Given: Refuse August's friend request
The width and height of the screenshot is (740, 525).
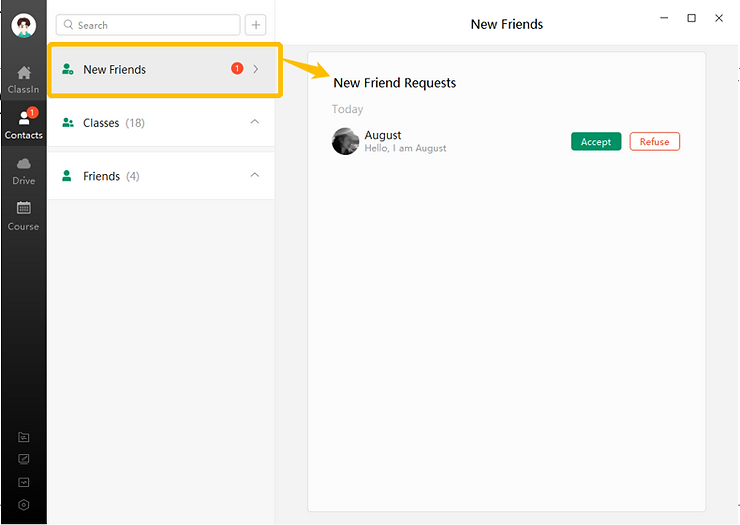Looking at the screenshot, I should click(x=654, y=142).
